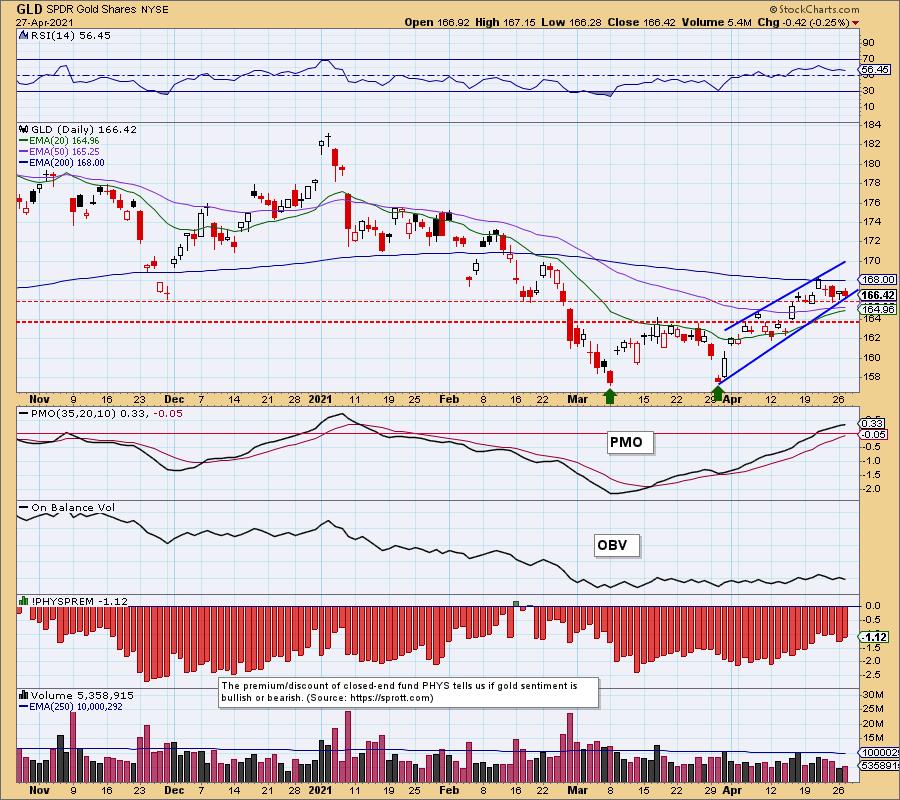The image size is (900, 800).
Task: Click the Open 166.92 value
Action: tap(437, 22)
